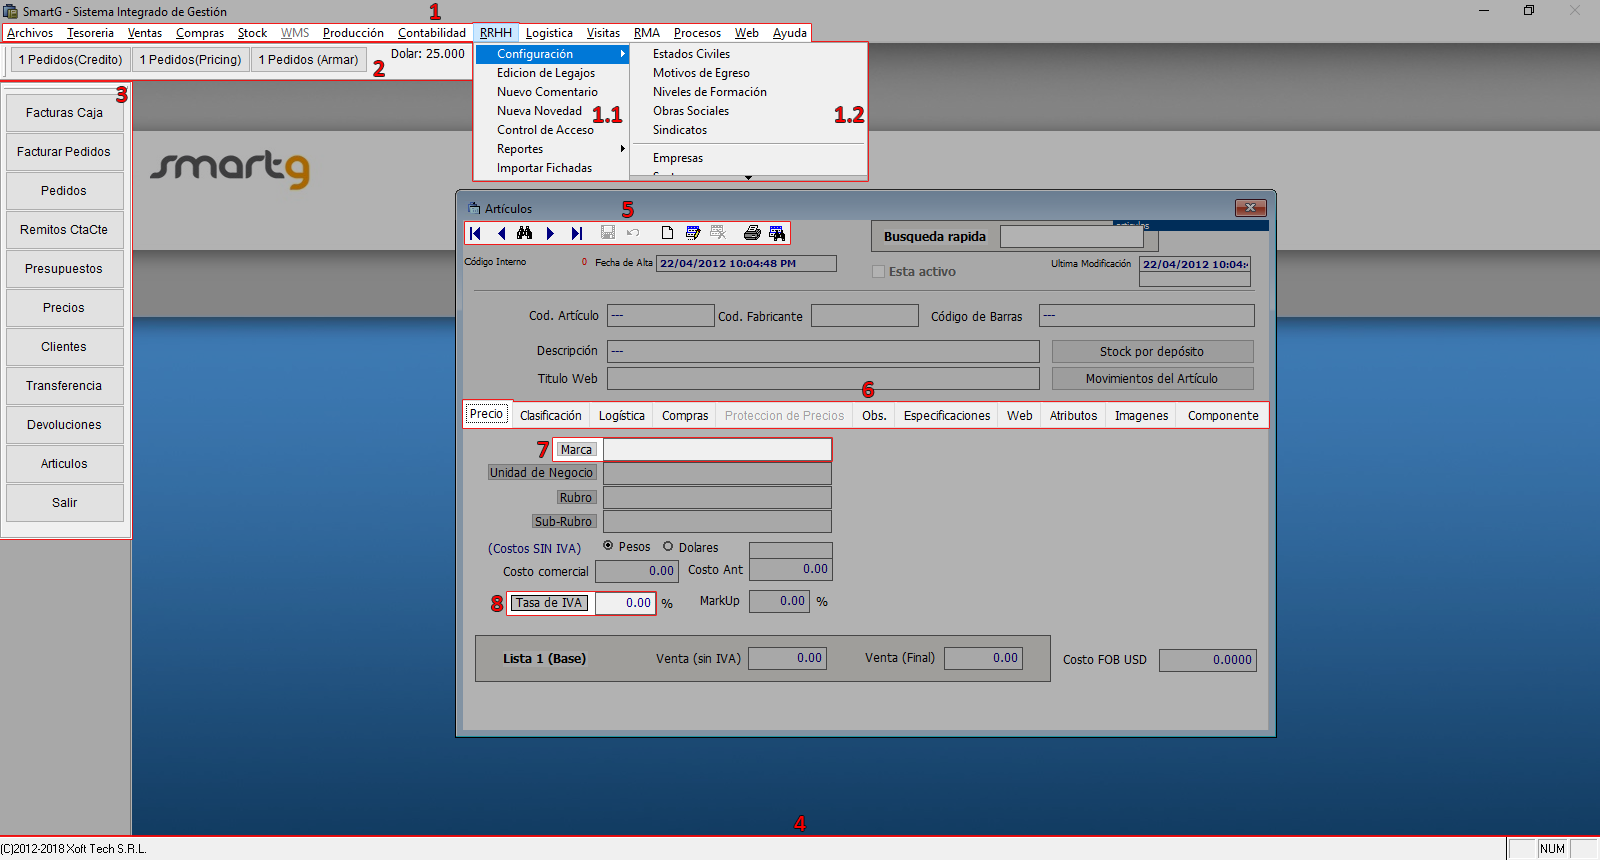Go to previous record arrow icon

click(x=501, y=233)
